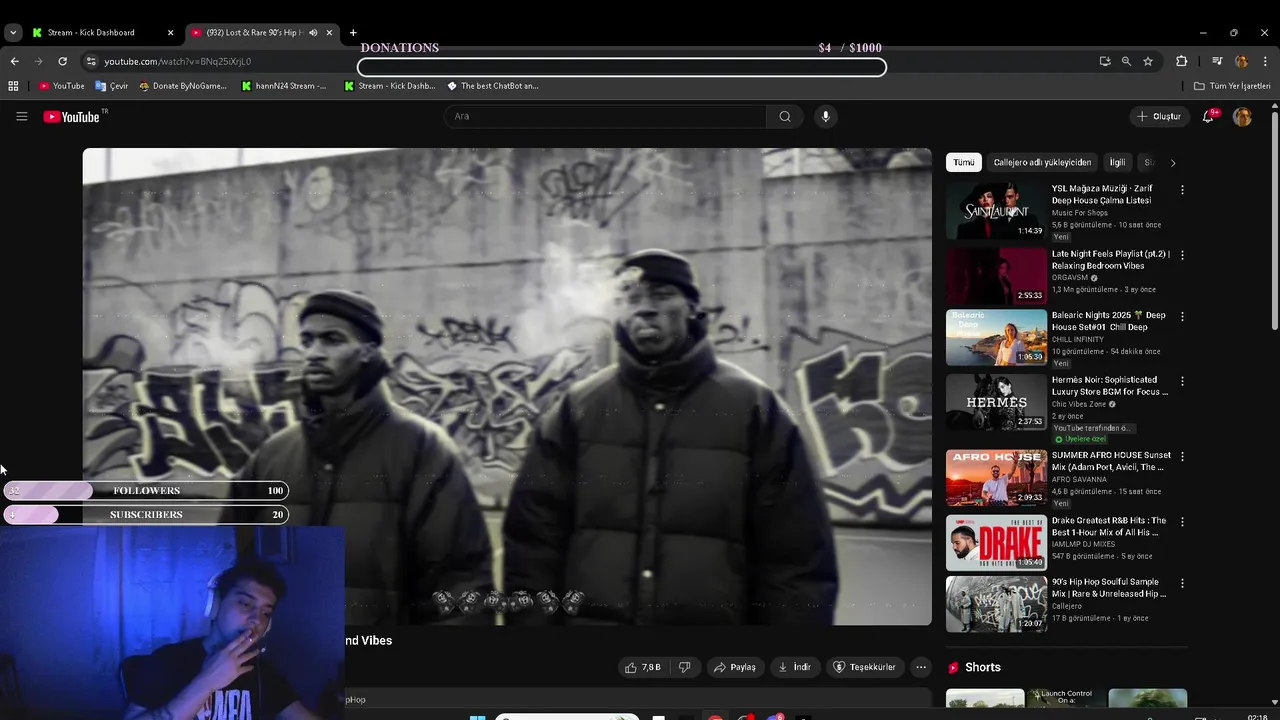Open Chrome extensions puzzle icon
The image size is (1280, 720).
point(1181,61)
